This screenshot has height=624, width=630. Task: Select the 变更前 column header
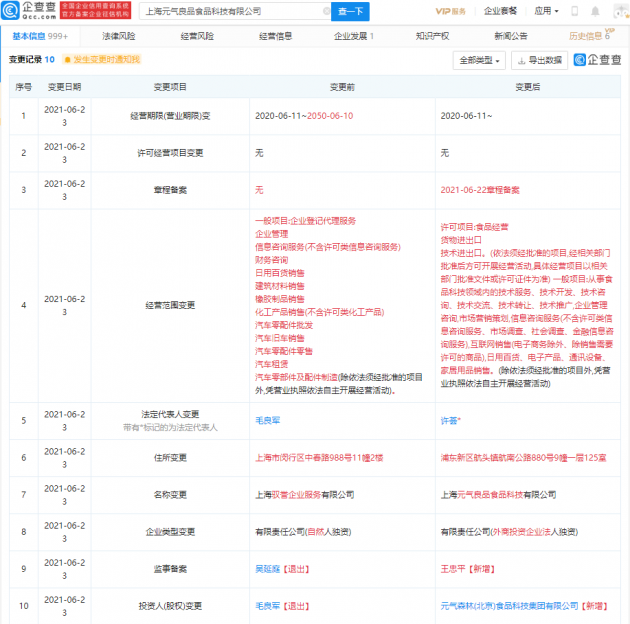click(342, 87)
